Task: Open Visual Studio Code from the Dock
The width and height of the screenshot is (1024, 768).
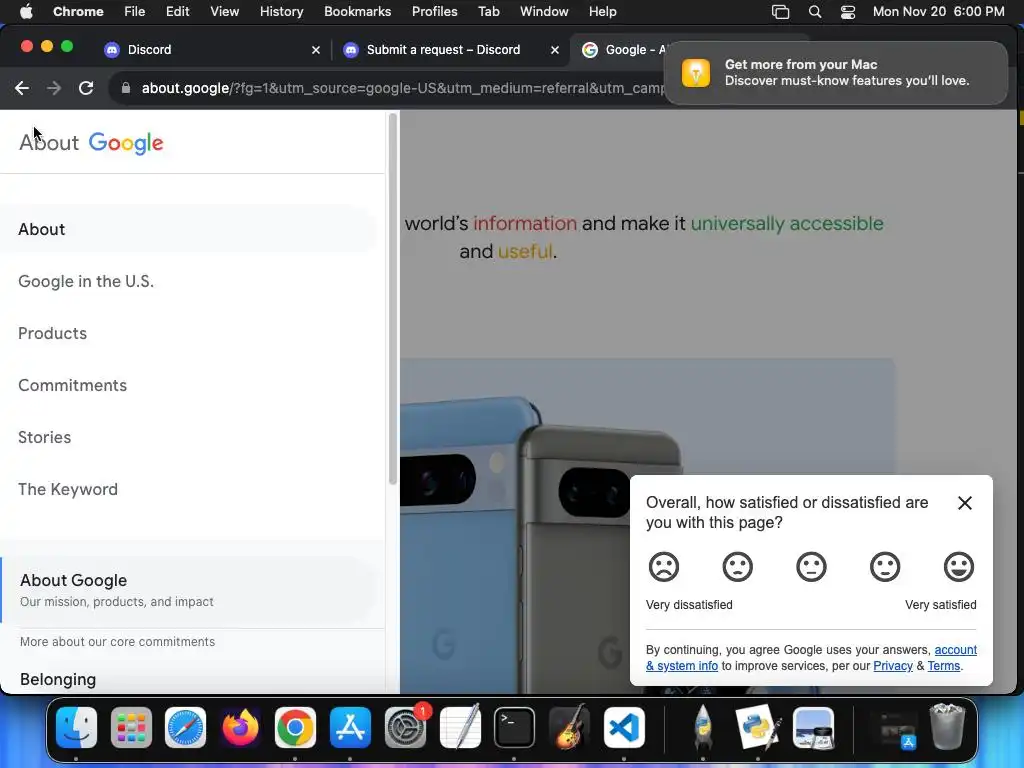Action: click(x=624, y=728)
